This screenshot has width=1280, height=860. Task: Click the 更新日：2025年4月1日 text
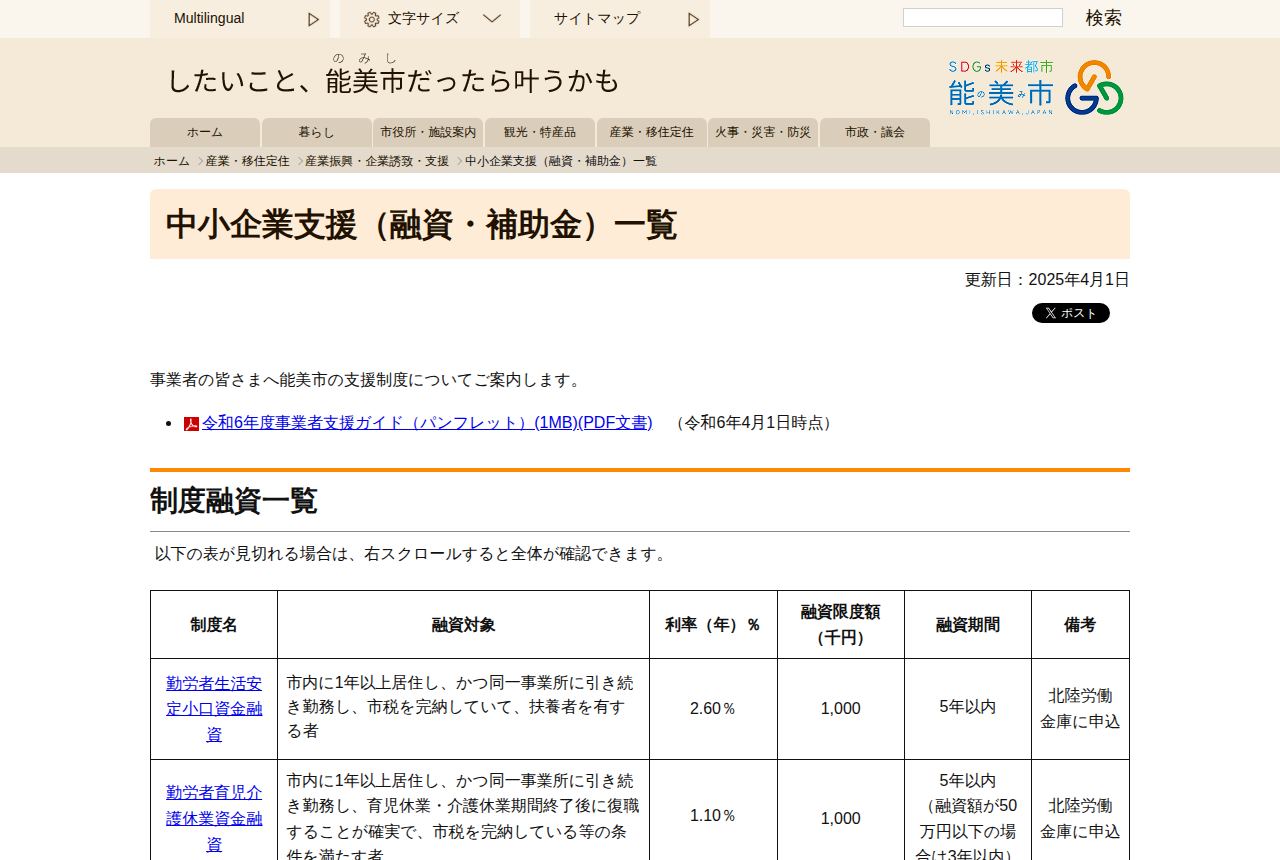click(x=1047, y=280)
